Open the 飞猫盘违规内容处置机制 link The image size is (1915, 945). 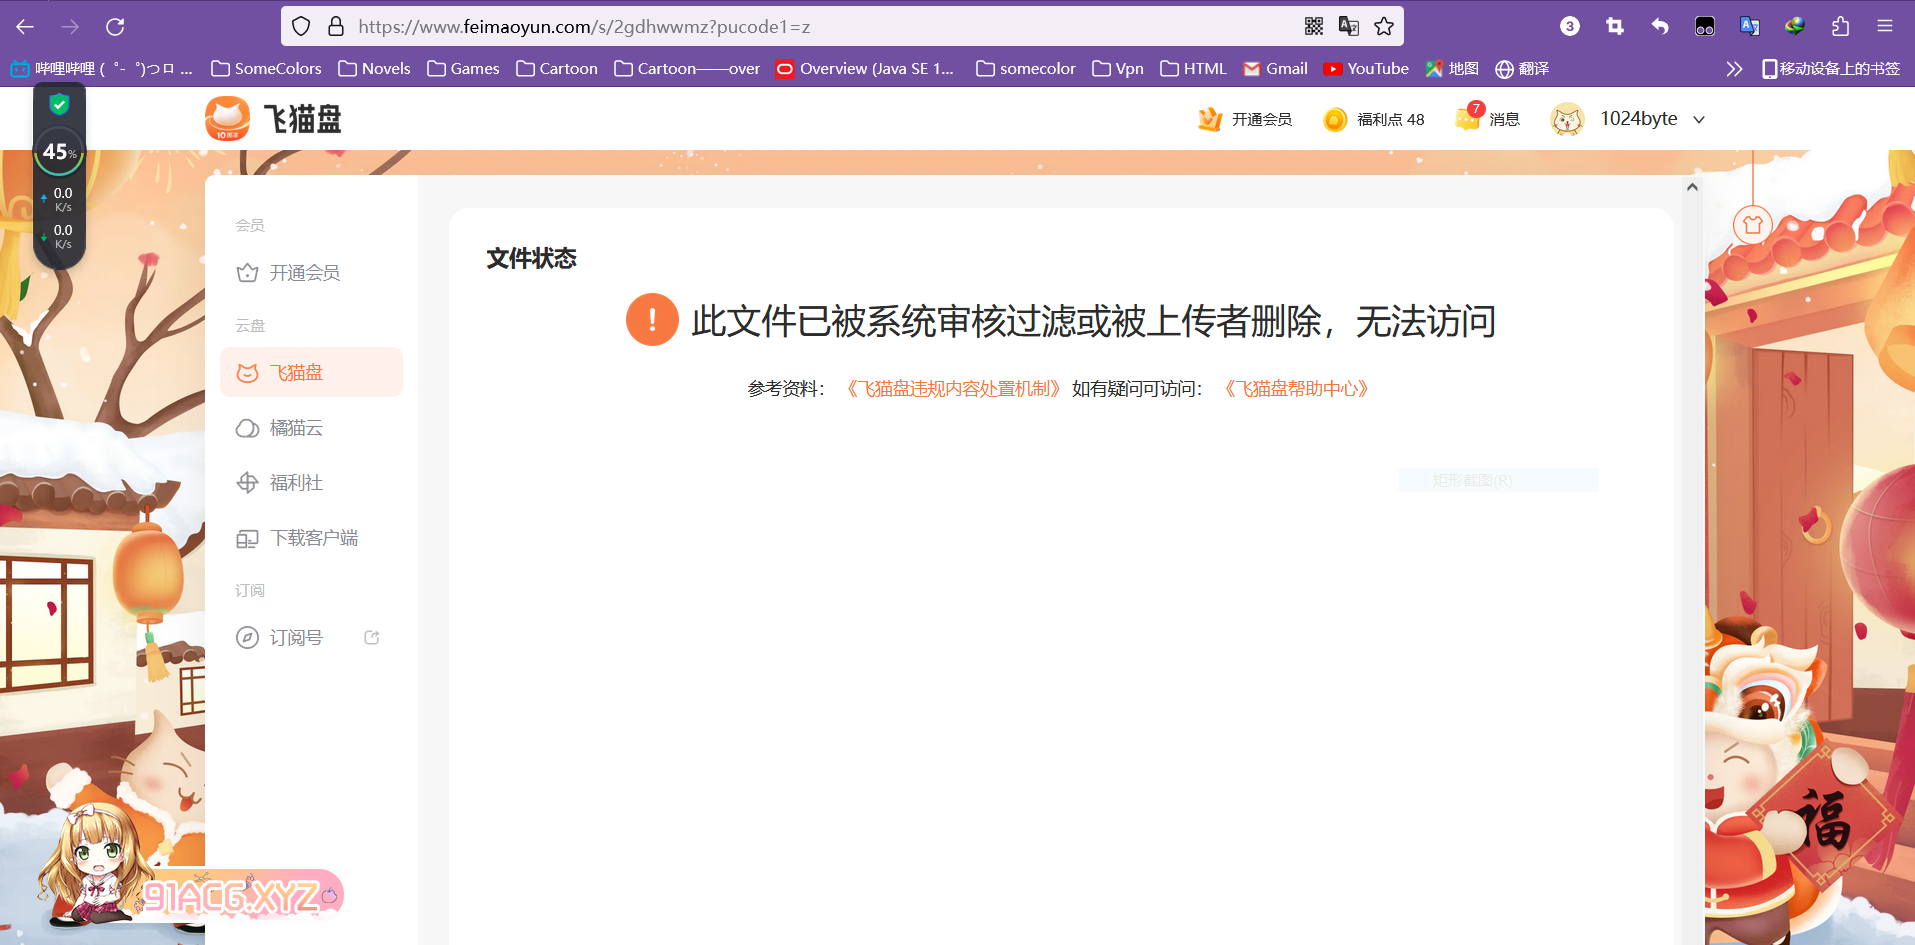point(953,389)
